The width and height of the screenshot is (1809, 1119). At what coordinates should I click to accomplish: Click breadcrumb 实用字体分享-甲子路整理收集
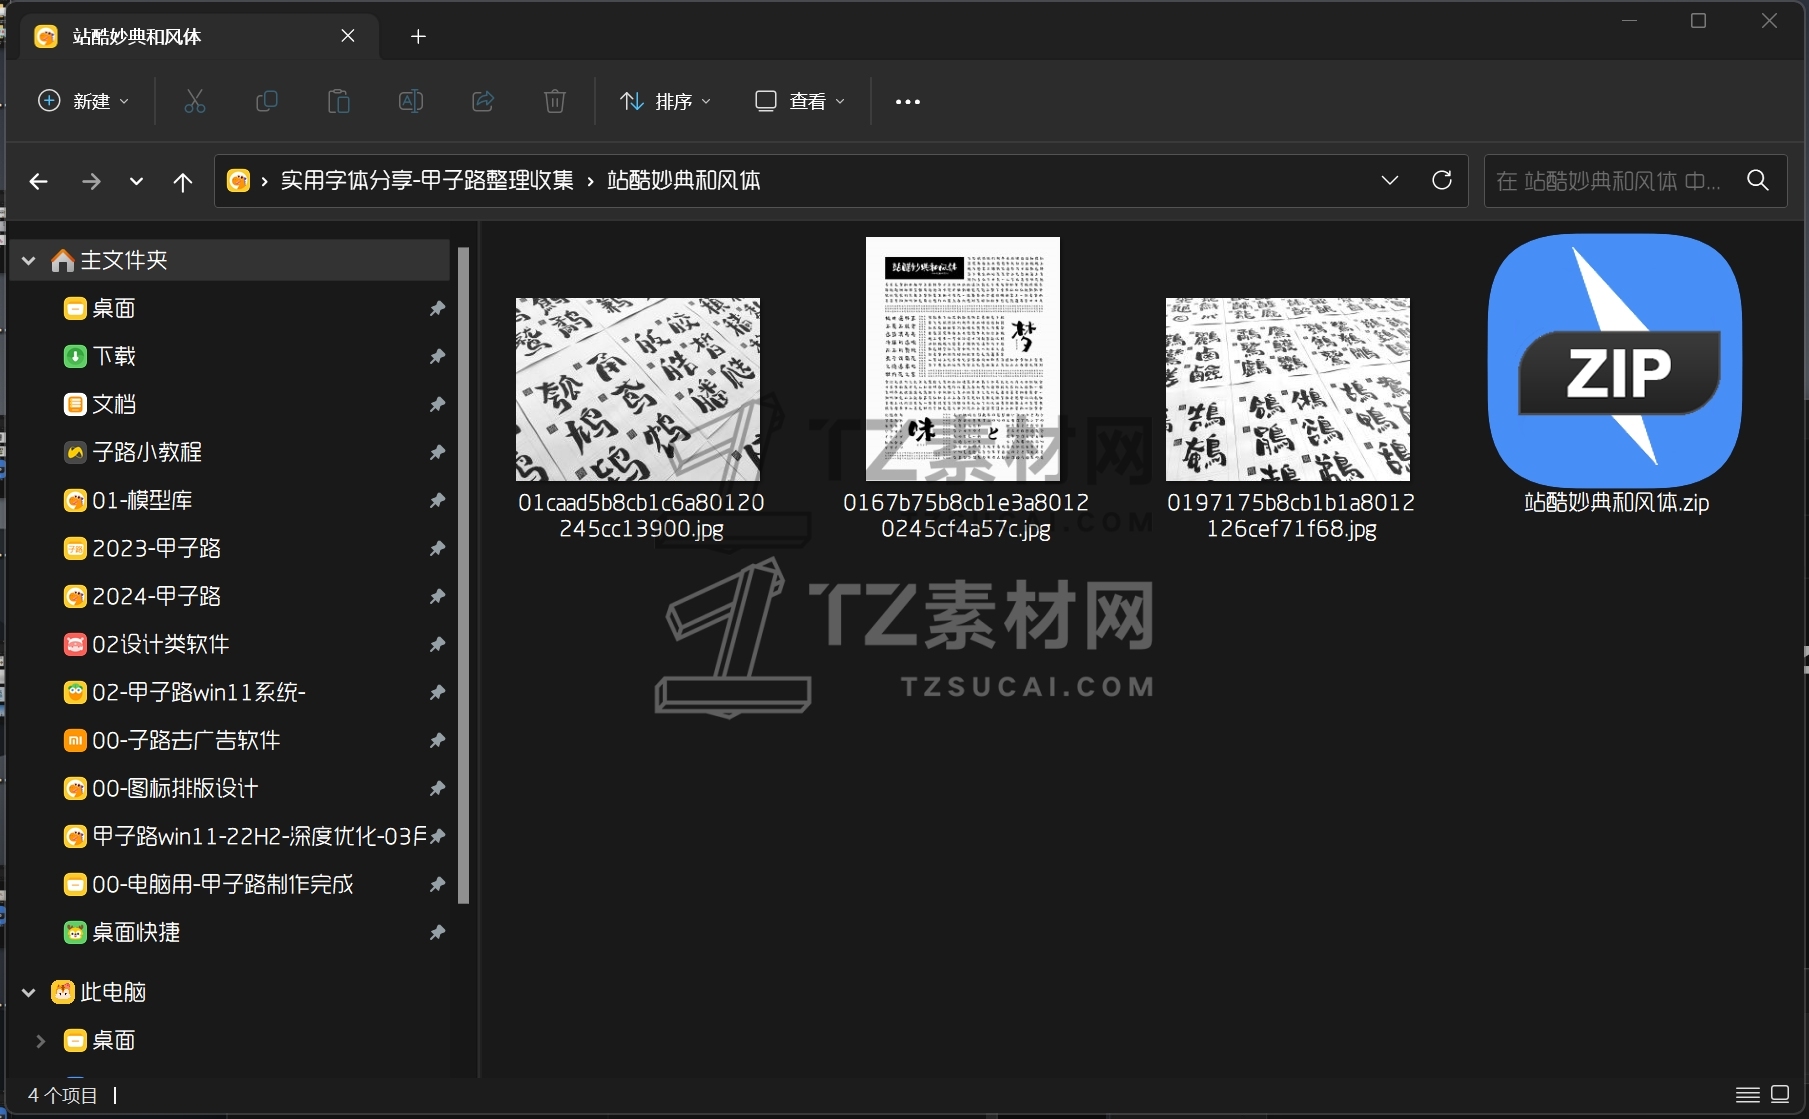[x=427, y=180]
